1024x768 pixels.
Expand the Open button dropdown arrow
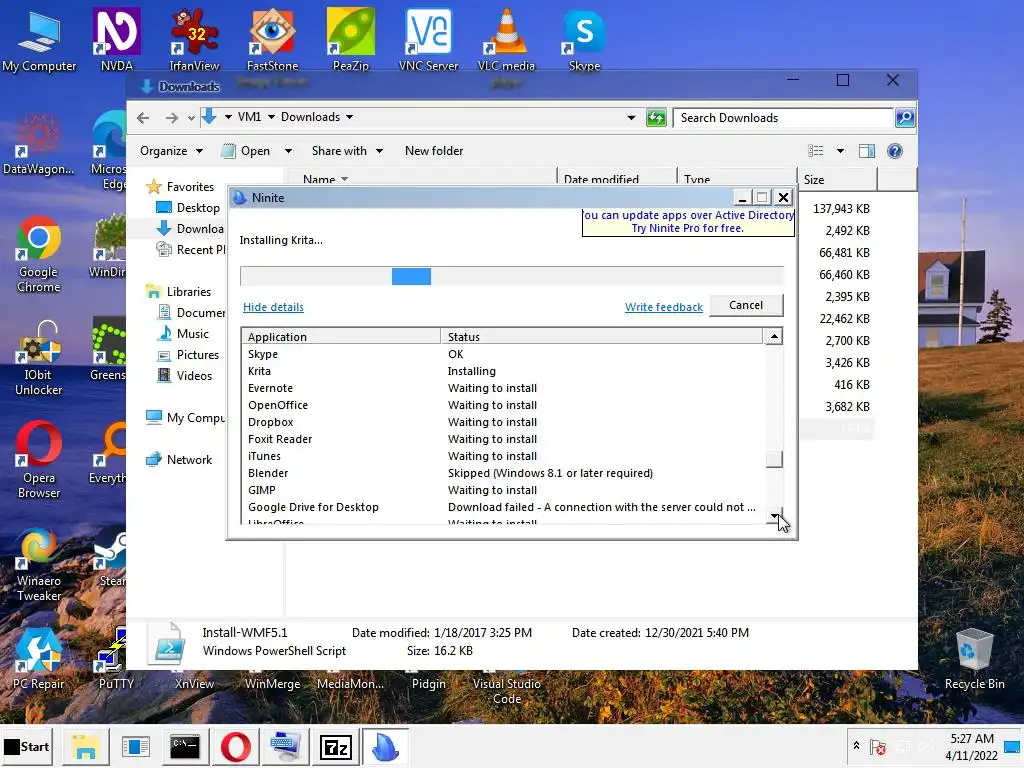point(288,151)
